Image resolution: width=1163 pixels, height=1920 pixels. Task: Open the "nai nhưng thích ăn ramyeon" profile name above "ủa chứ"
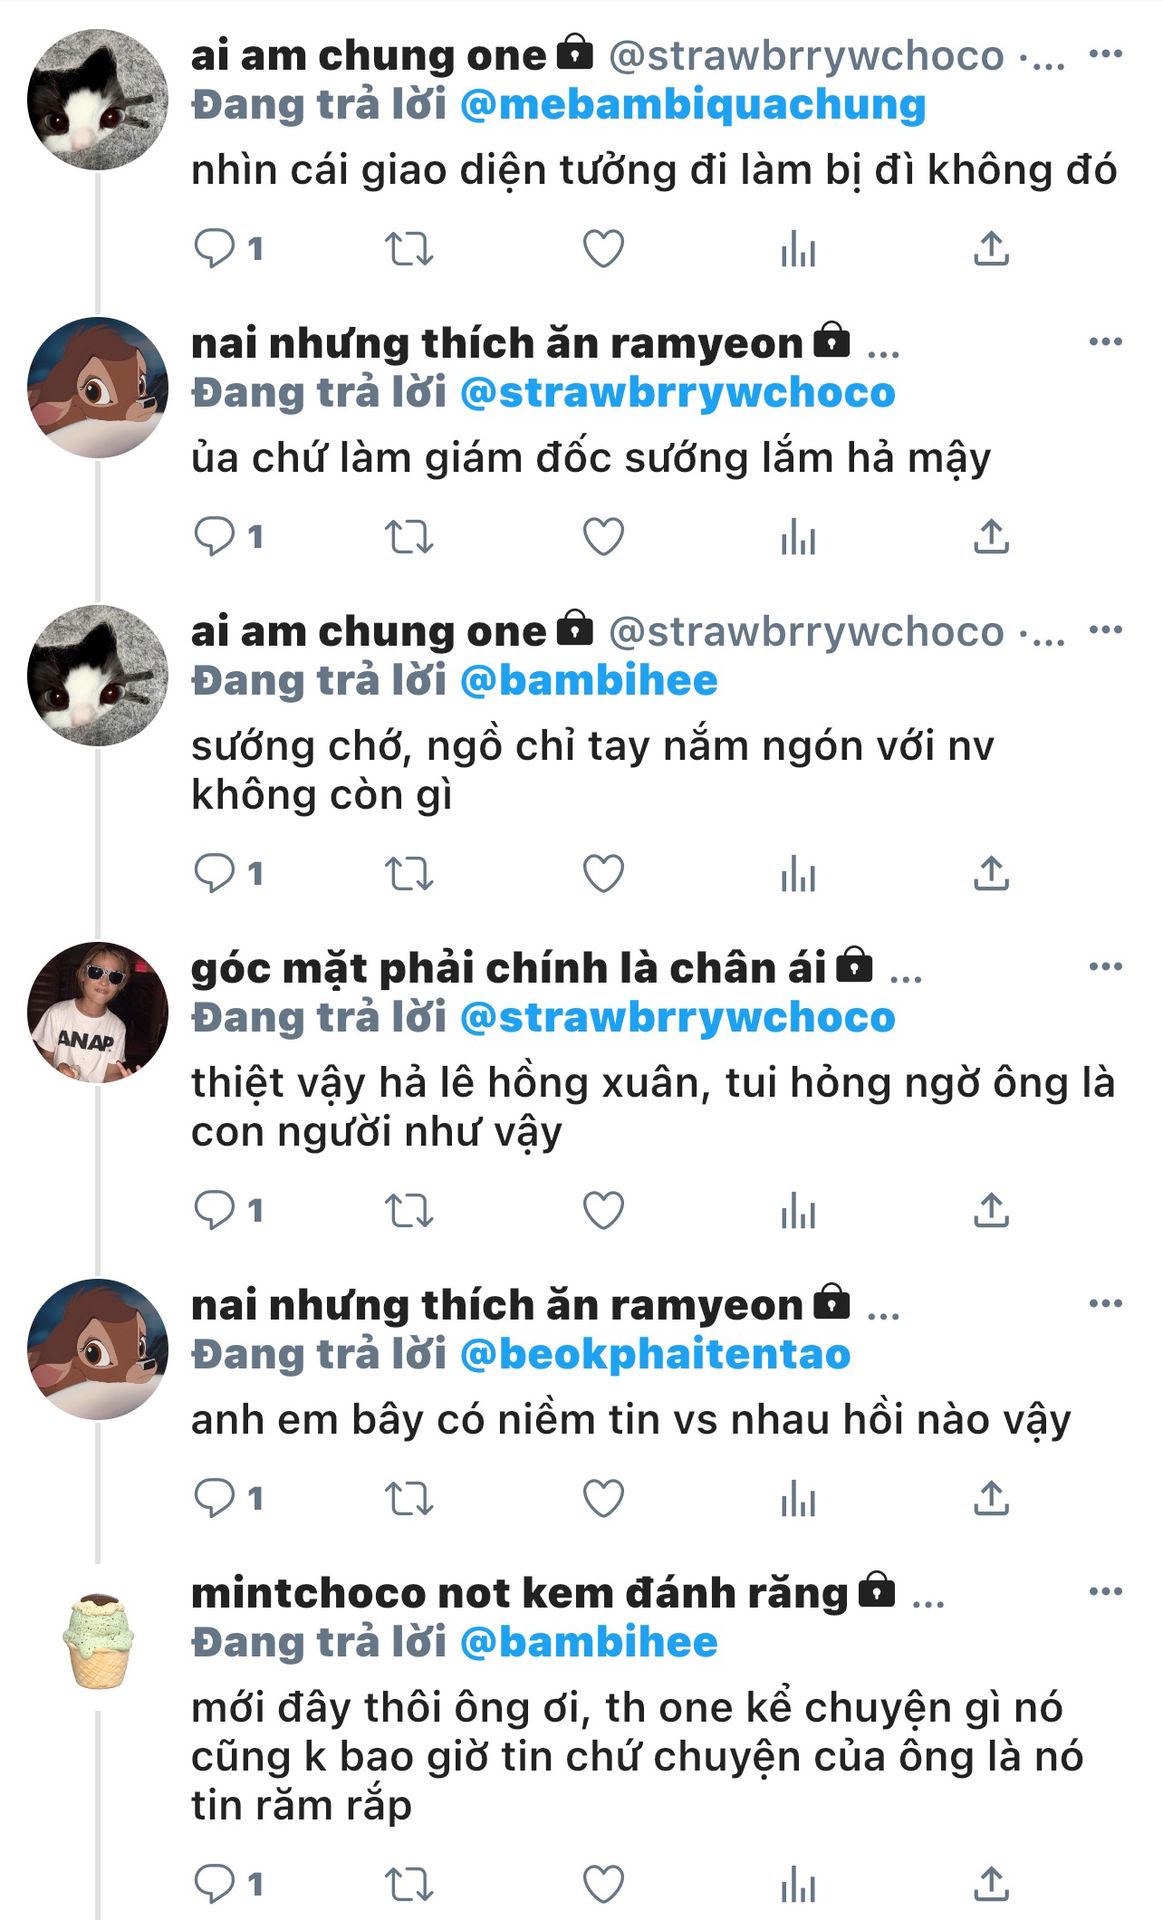(497, 343)
